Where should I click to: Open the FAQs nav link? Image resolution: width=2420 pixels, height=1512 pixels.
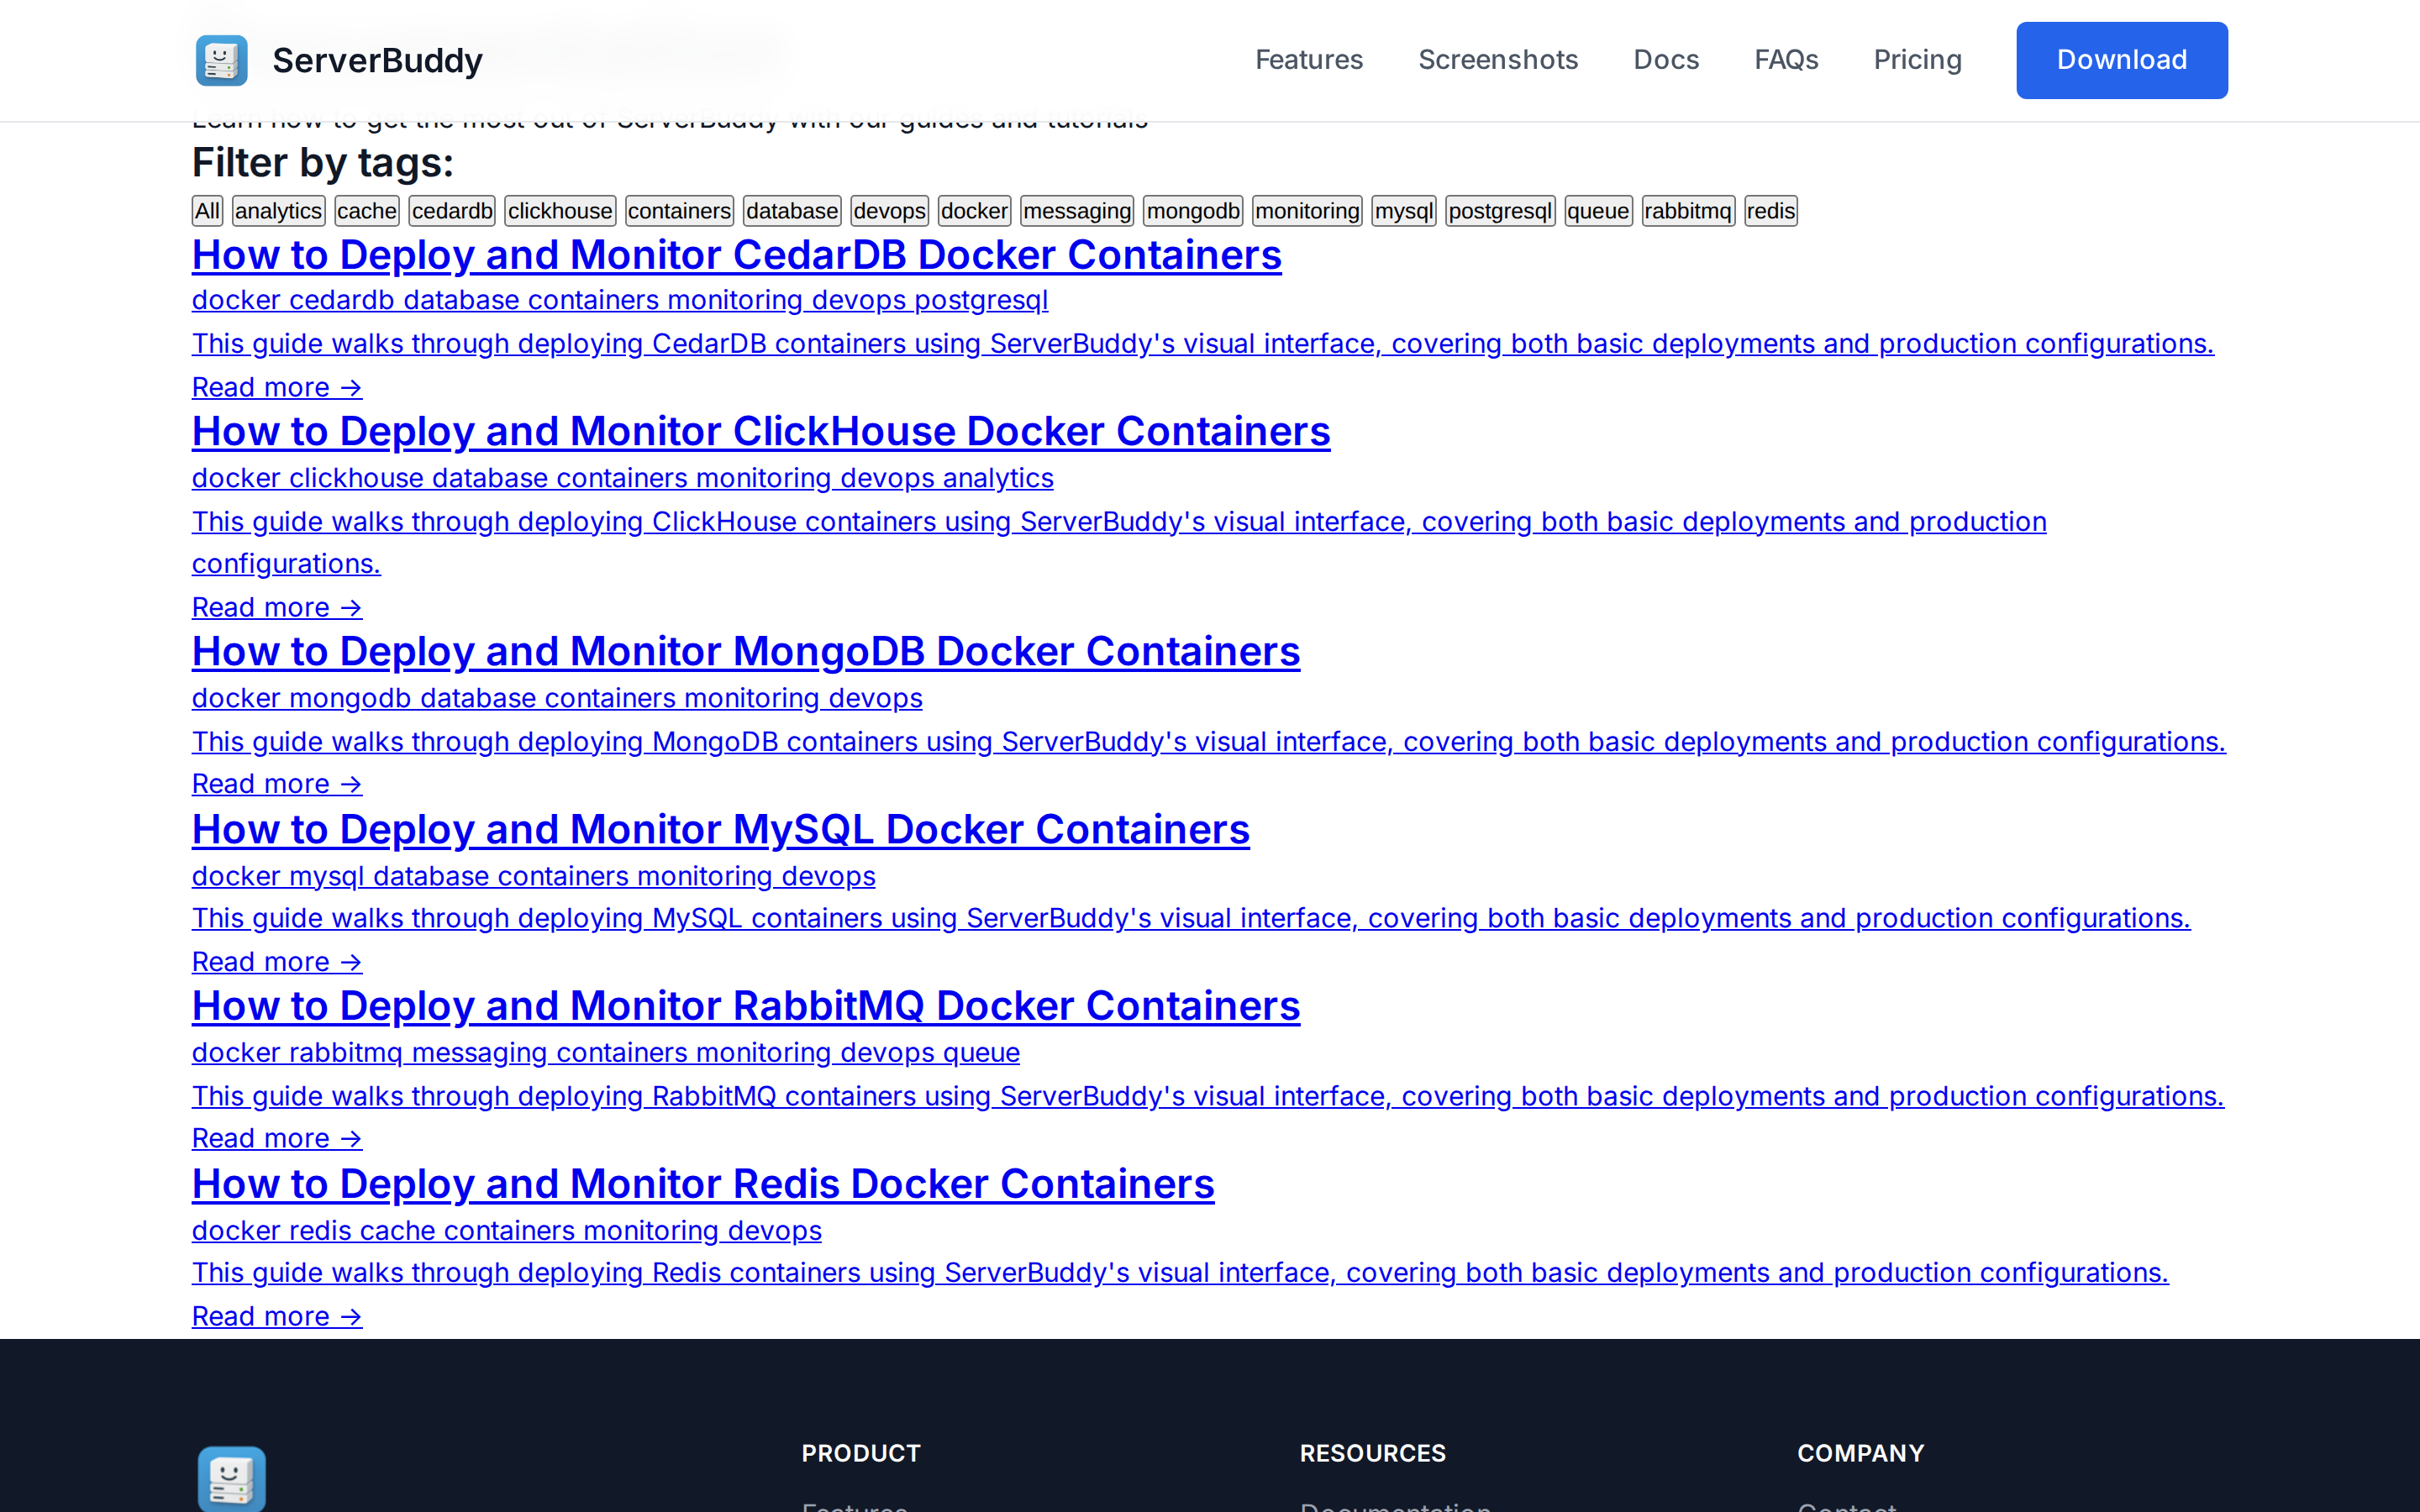(1786, 60)
